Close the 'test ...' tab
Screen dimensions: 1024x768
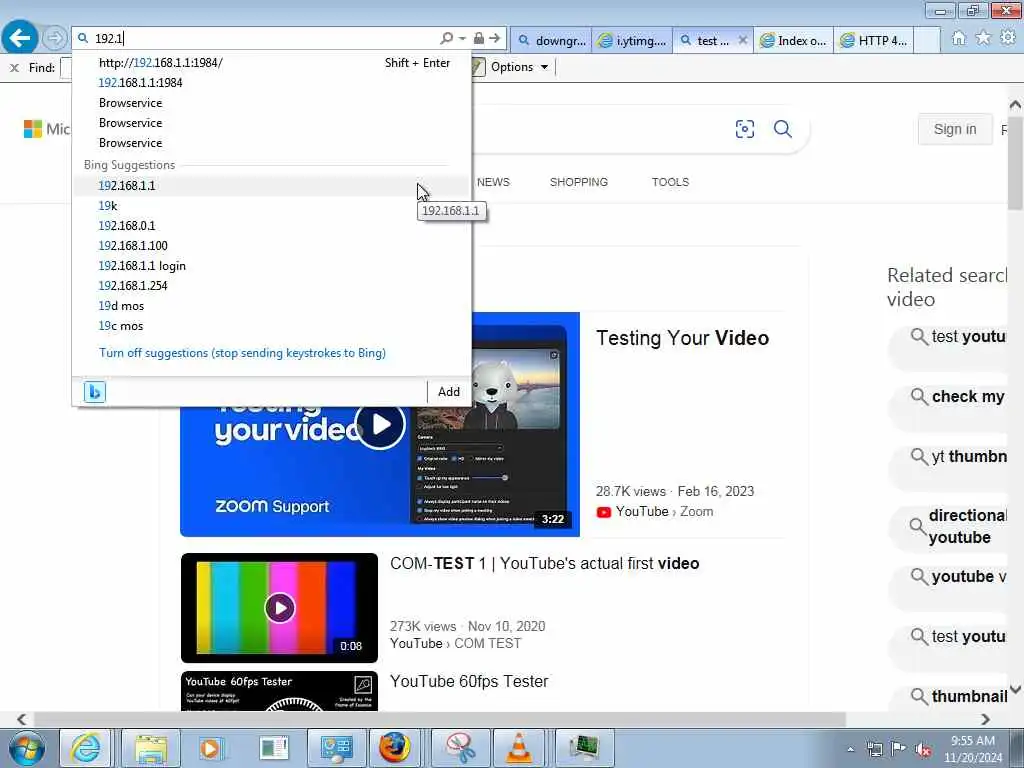[743, 40]
